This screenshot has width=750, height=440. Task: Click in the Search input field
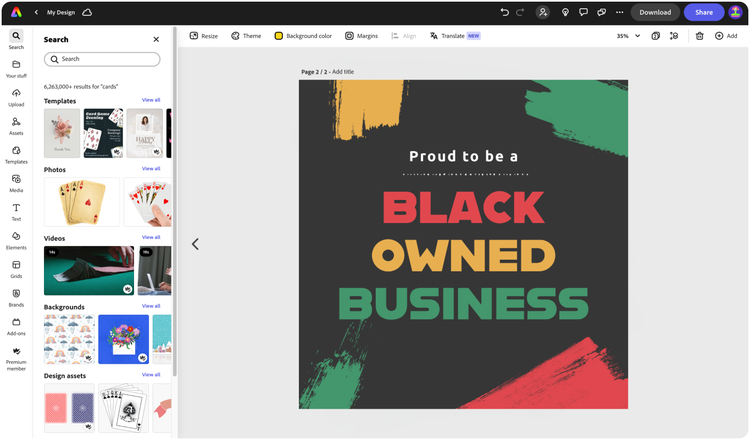(x=102, y=59)
